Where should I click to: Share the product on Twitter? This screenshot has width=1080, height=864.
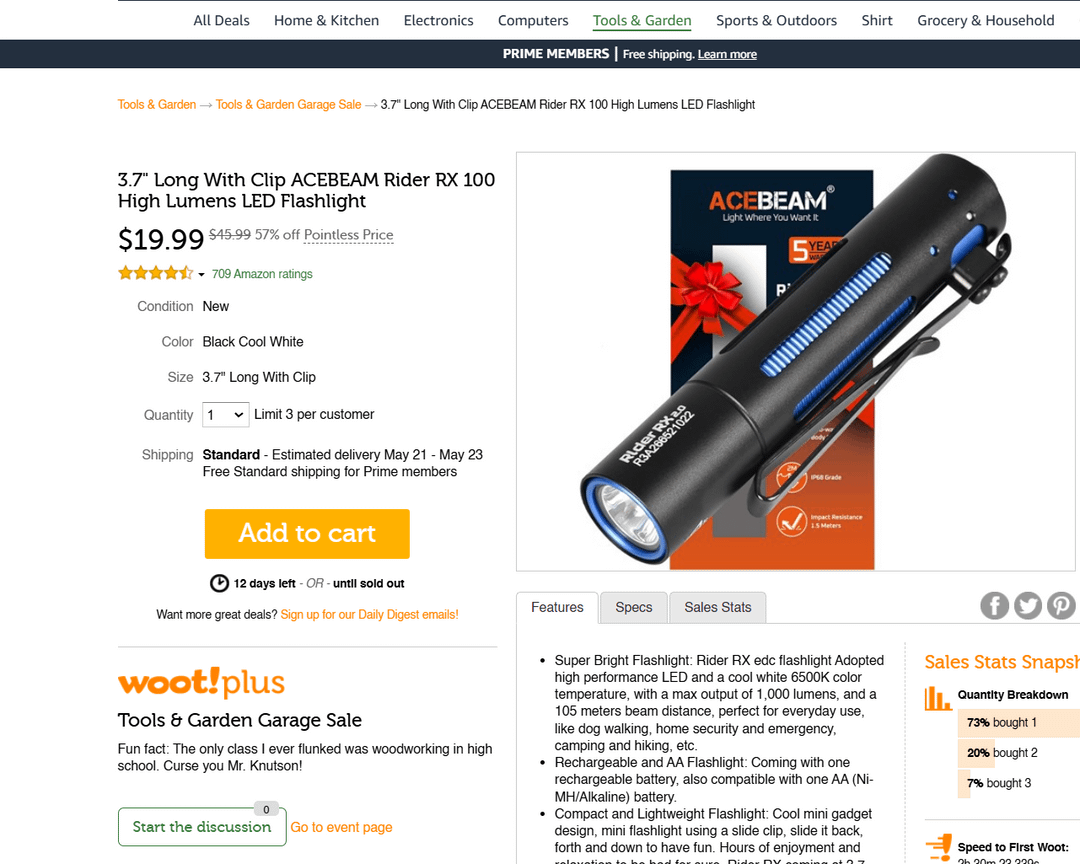[1028, 606]
